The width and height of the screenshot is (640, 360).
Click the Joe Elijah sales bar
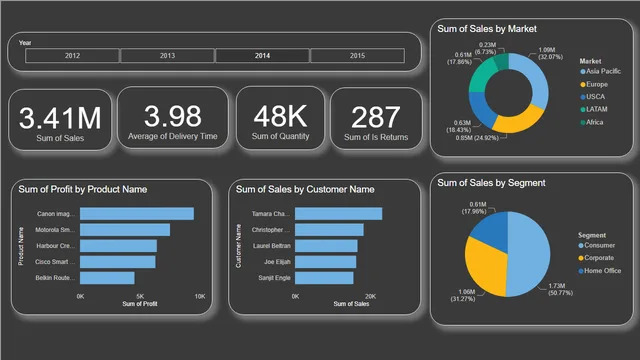click(325, 262)
